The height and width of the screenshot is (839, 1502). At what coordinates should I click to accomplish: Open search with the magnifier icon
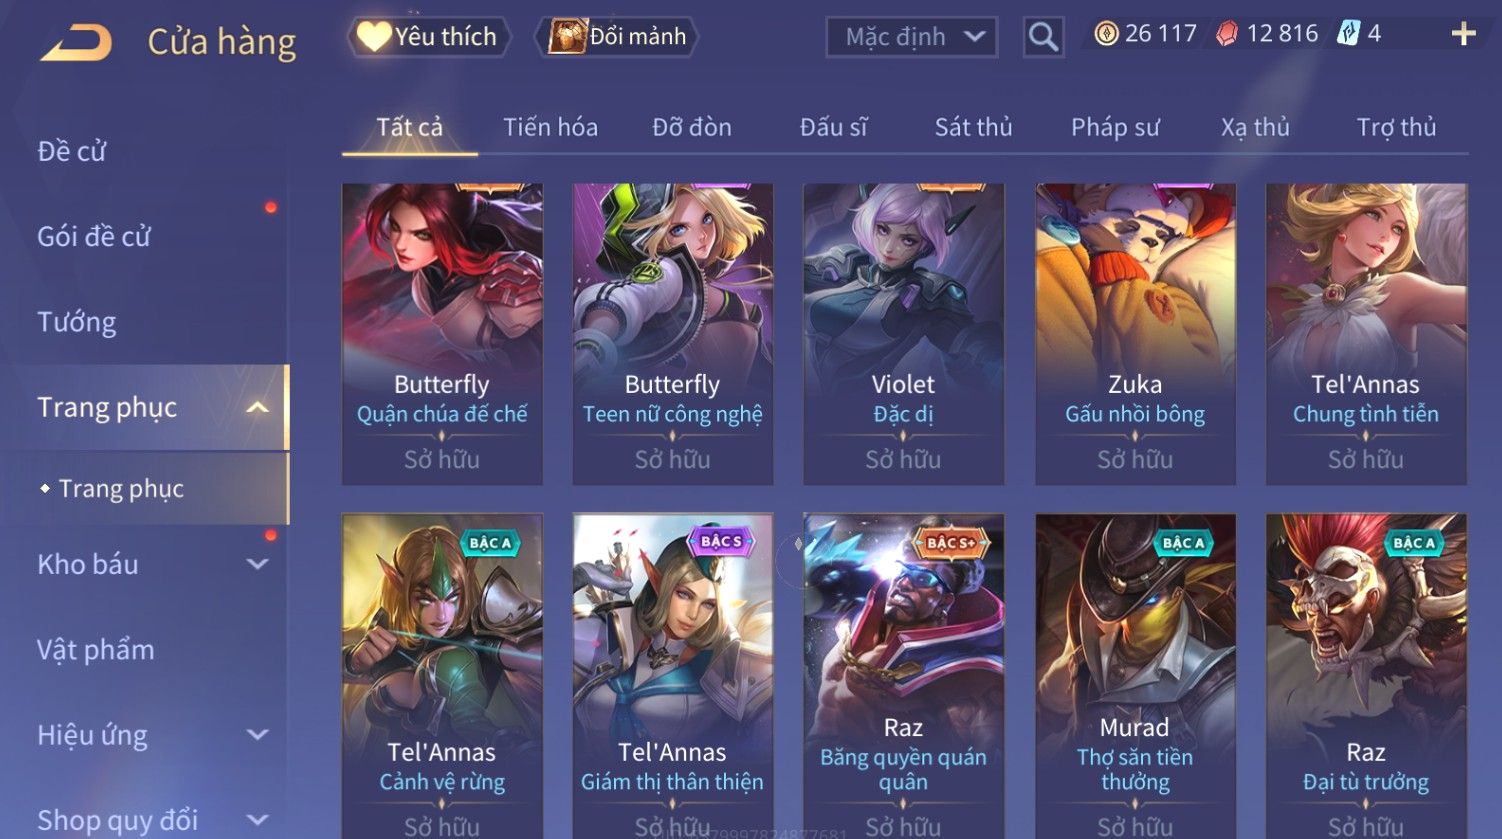click(1043, 37)
